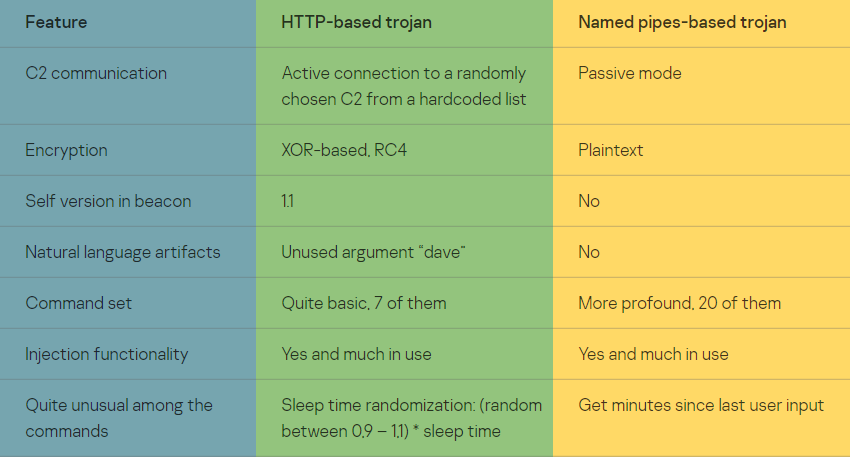Viewport: 851px width, 458px height.
Task: Select the "Passive mode" cell
Action: (x=629, y=73)
